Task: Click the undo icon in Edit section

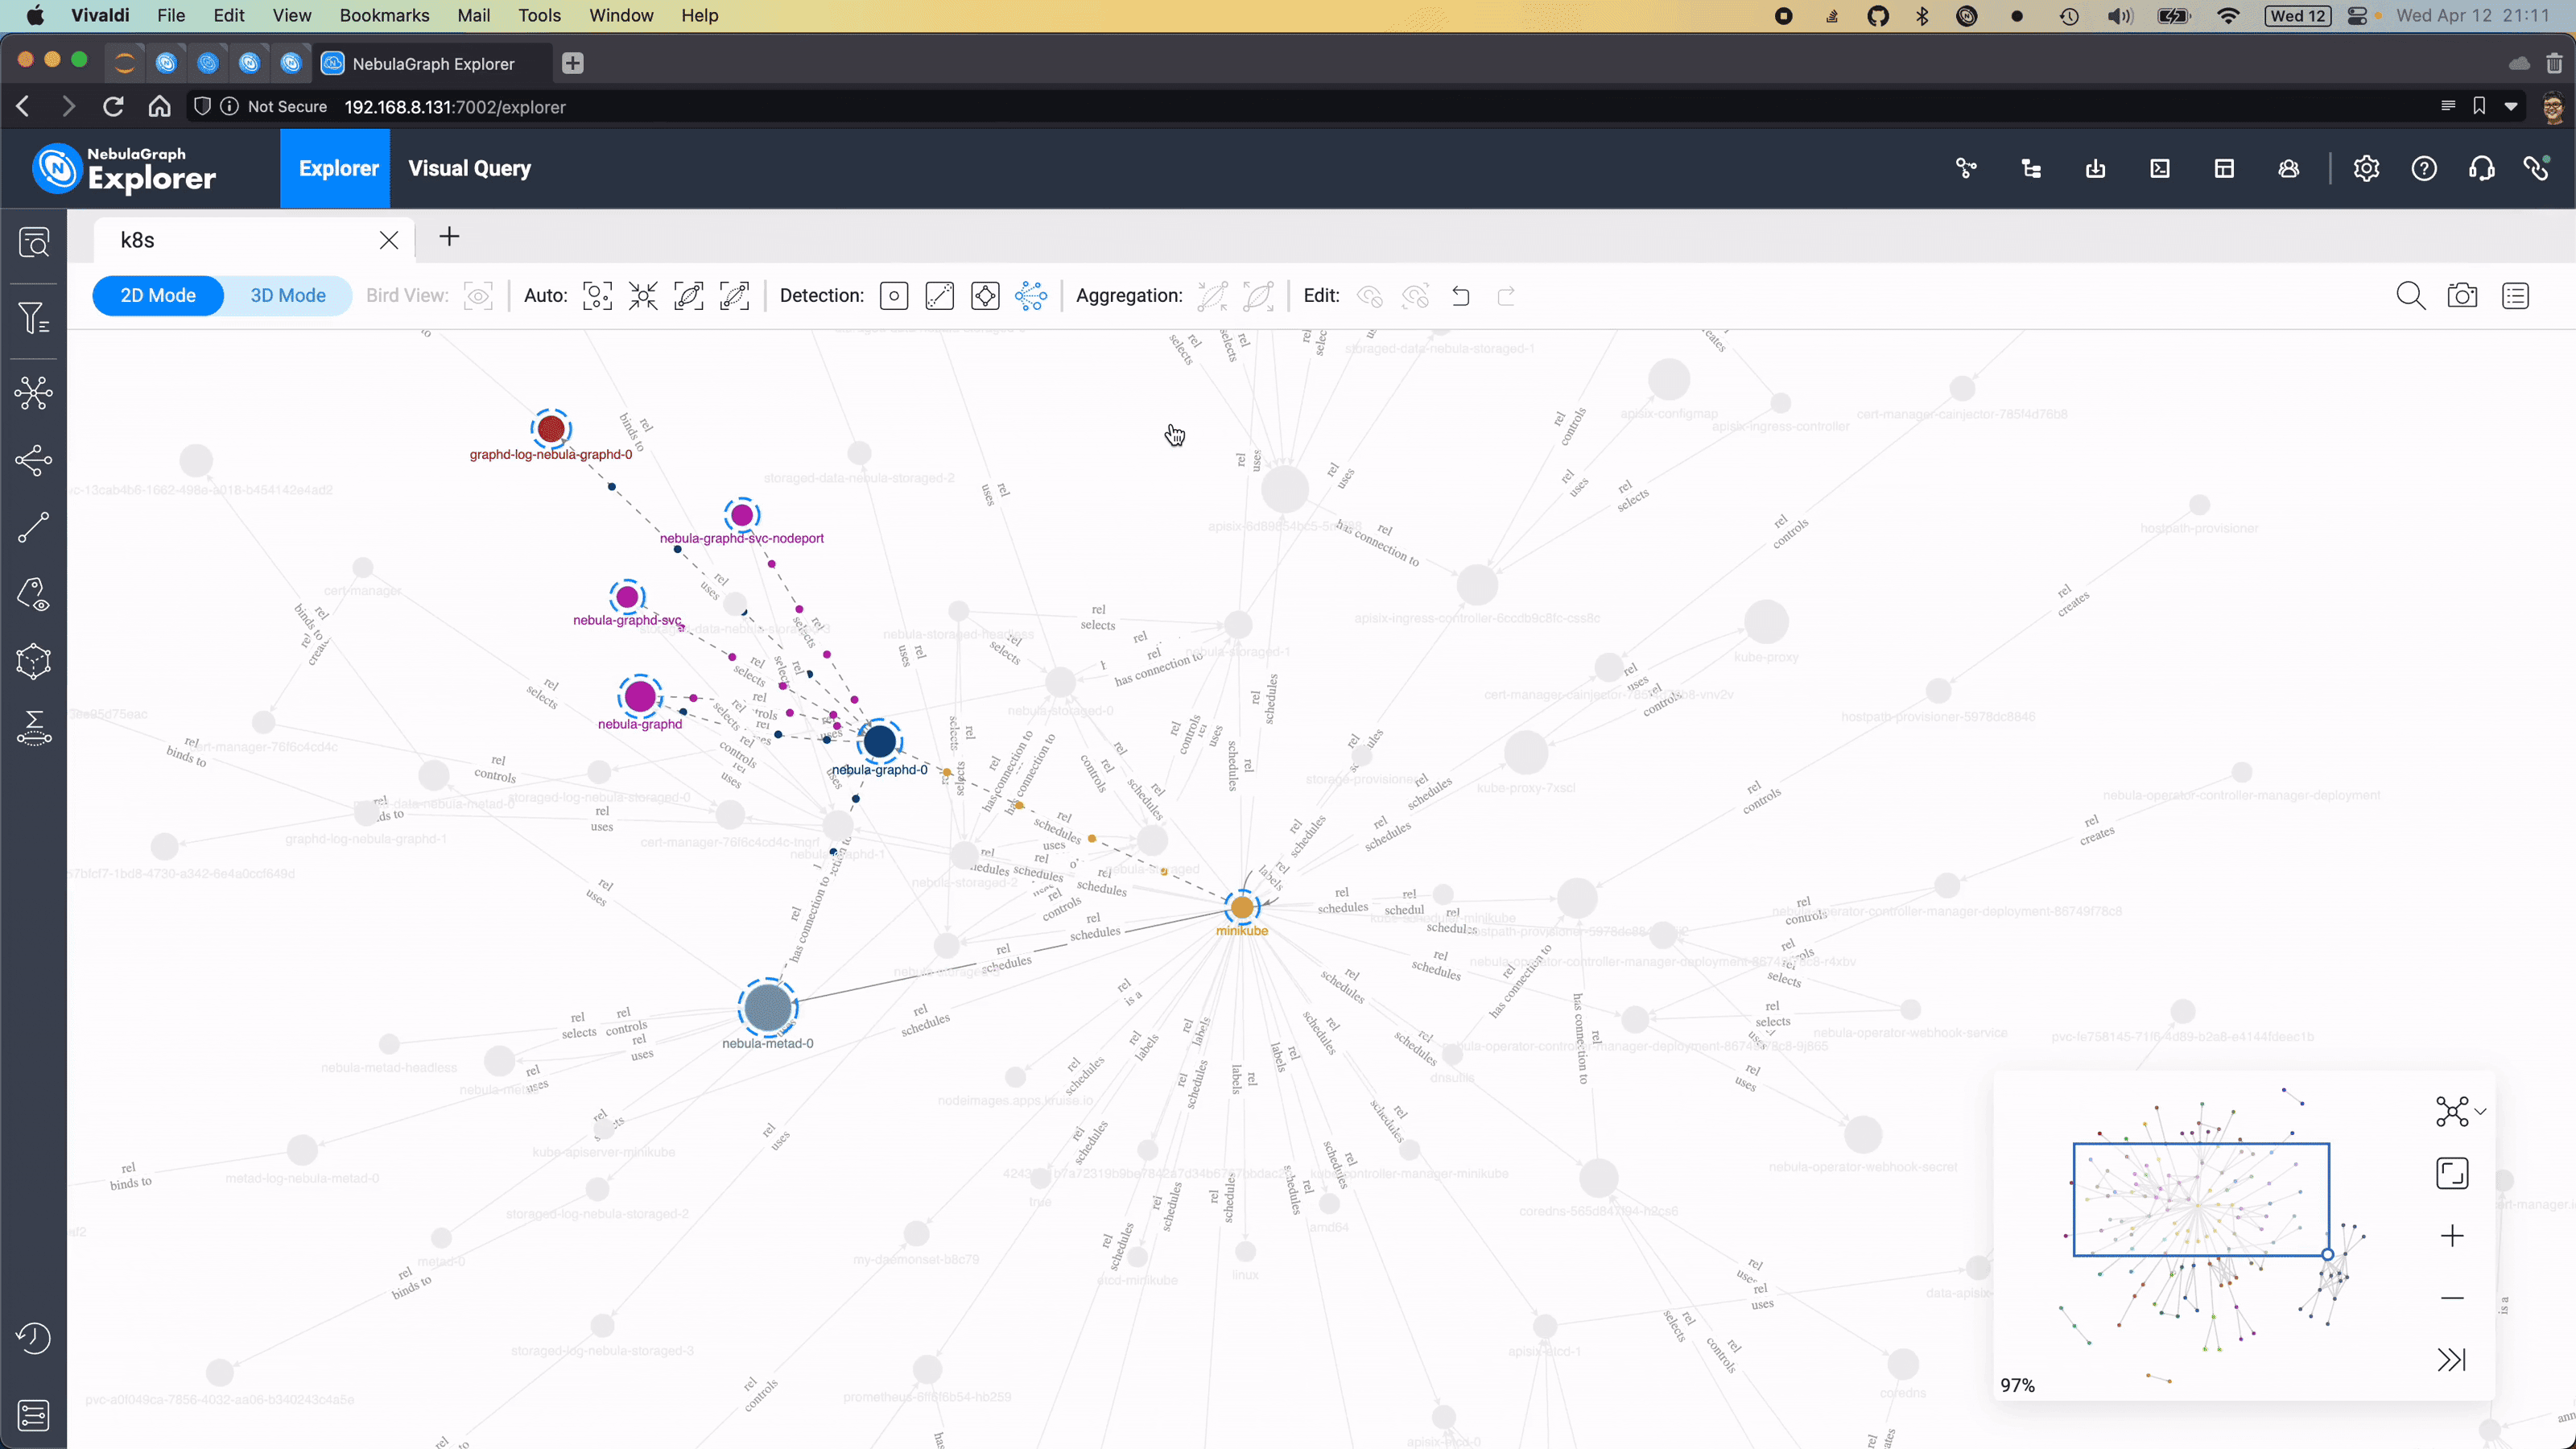Action: [x=1461, y=296]
